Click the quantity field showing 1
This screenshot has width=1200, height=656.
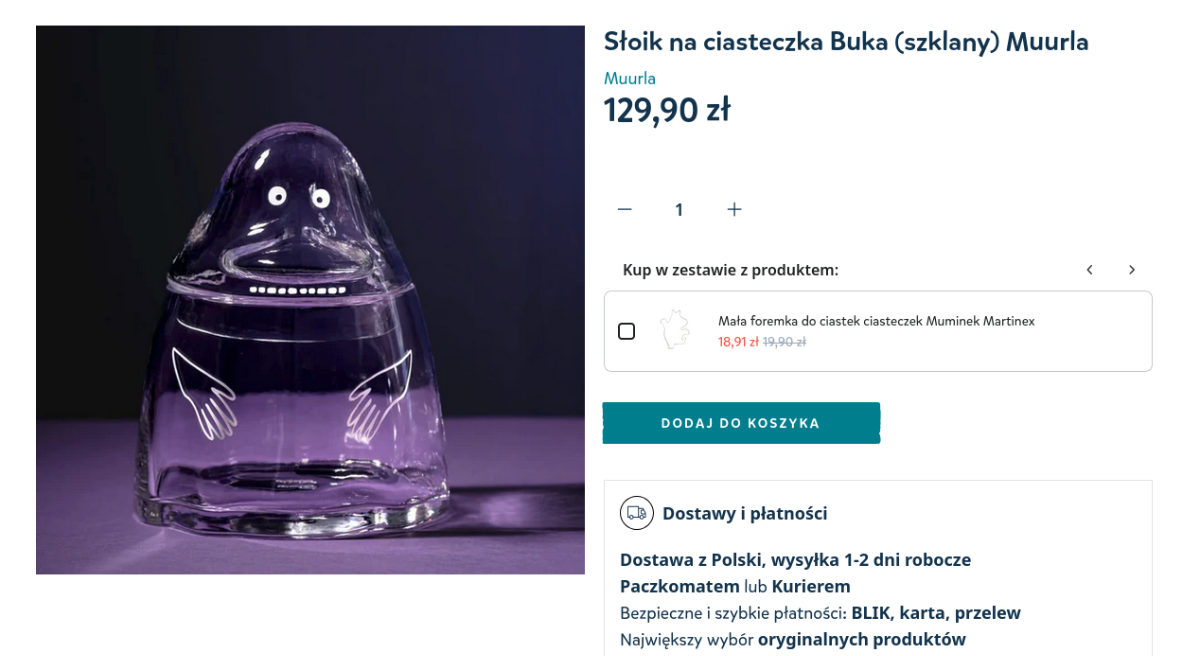coord(679,210)
